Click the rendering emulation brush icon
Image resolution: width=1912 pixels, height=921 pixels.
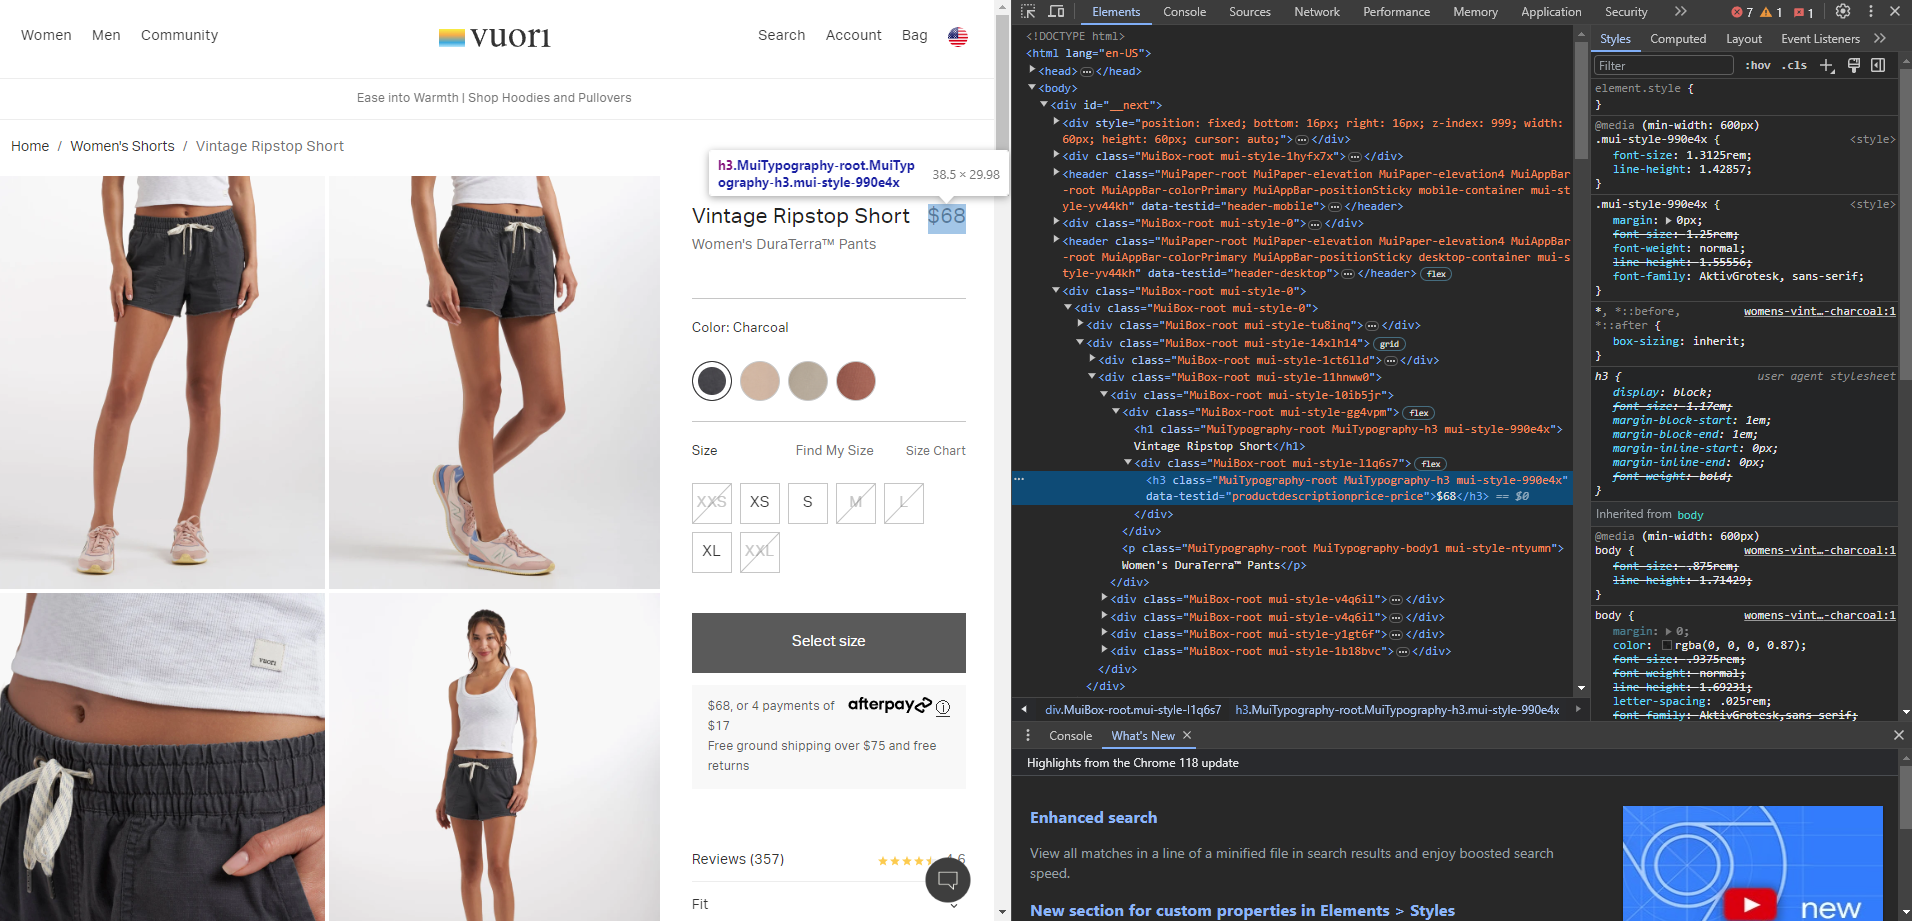[1854, 65]
